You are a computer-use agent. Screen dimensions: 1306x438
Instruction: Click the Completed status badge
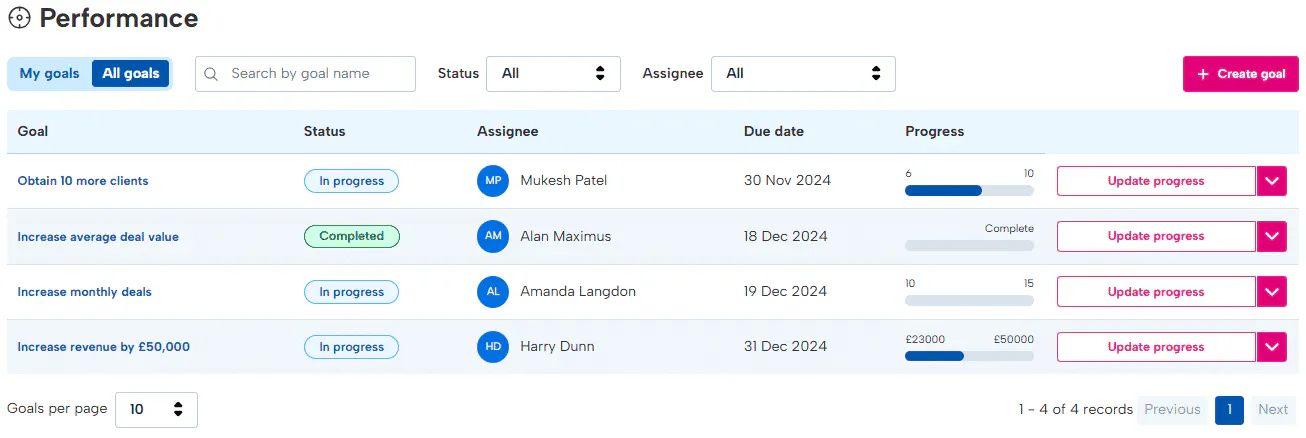click(351, 236)
